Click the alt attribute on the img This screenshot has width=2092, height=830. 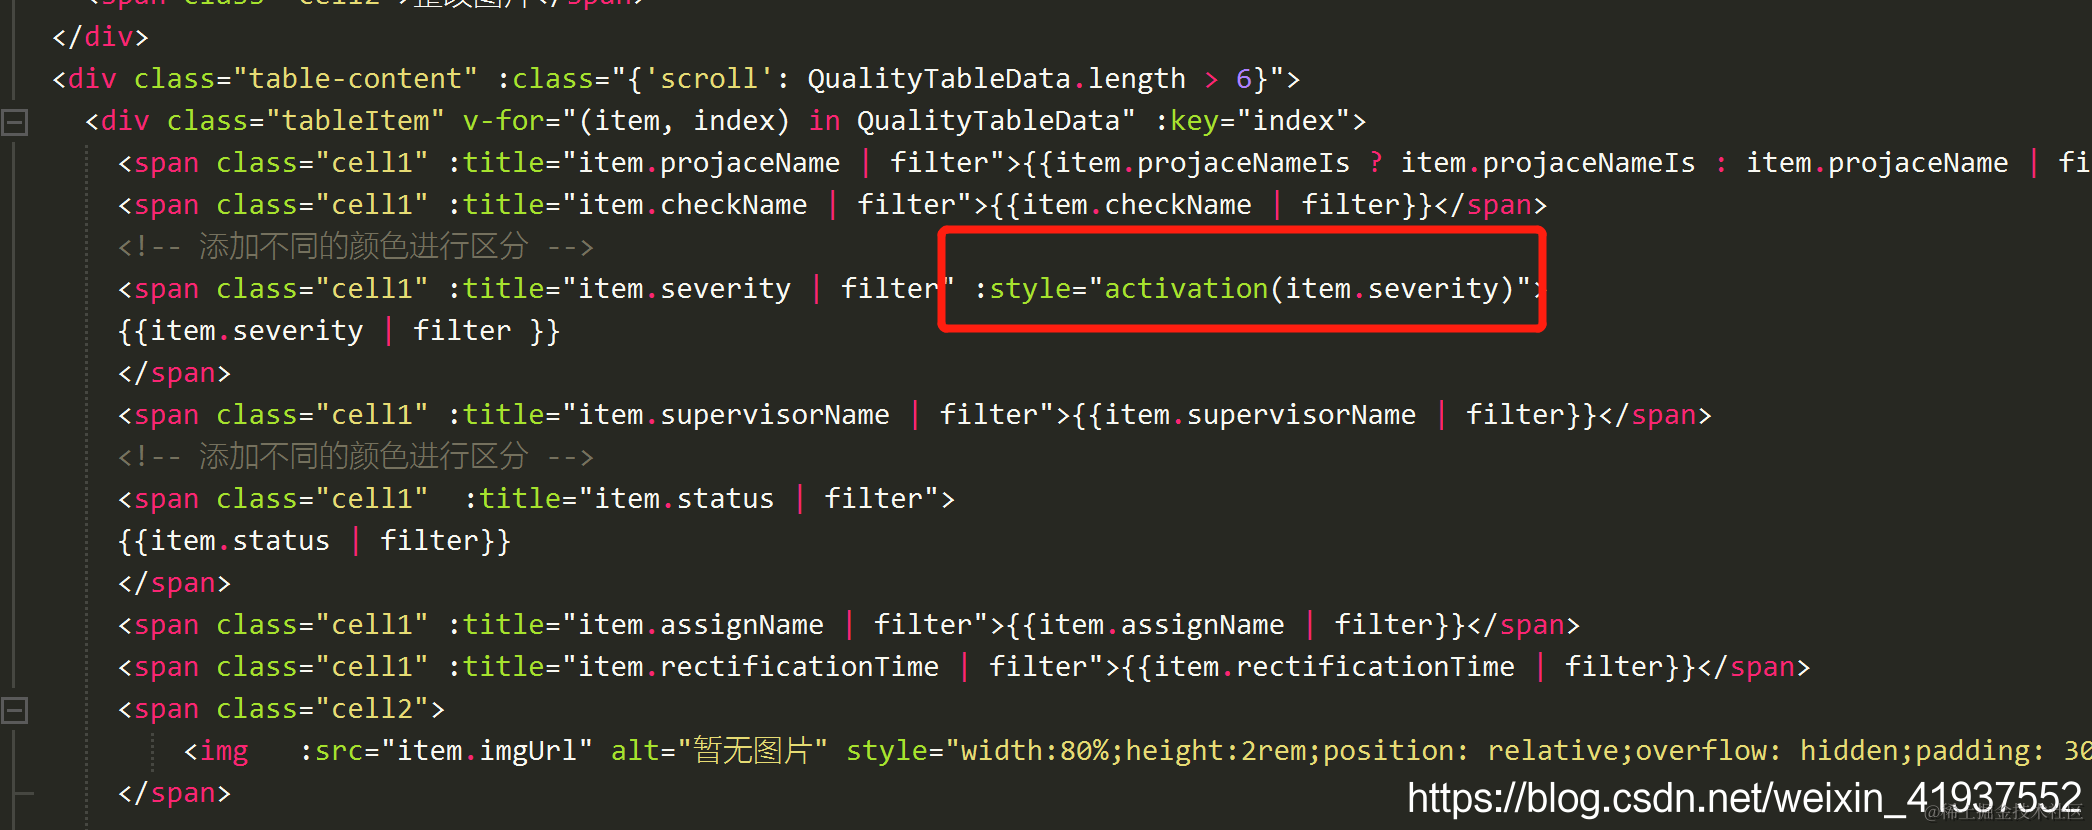click(x=719, y=751)
